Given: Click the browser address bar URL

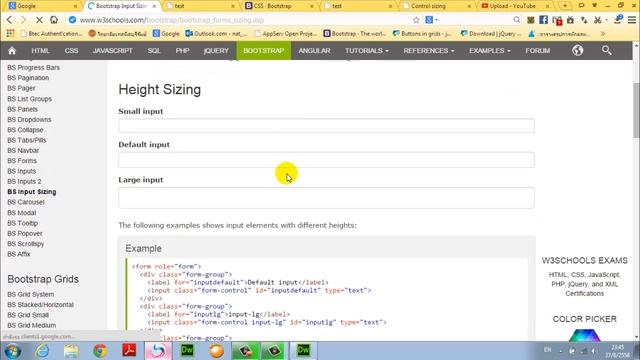Looking at the screenshot, I should pos(171,20).
